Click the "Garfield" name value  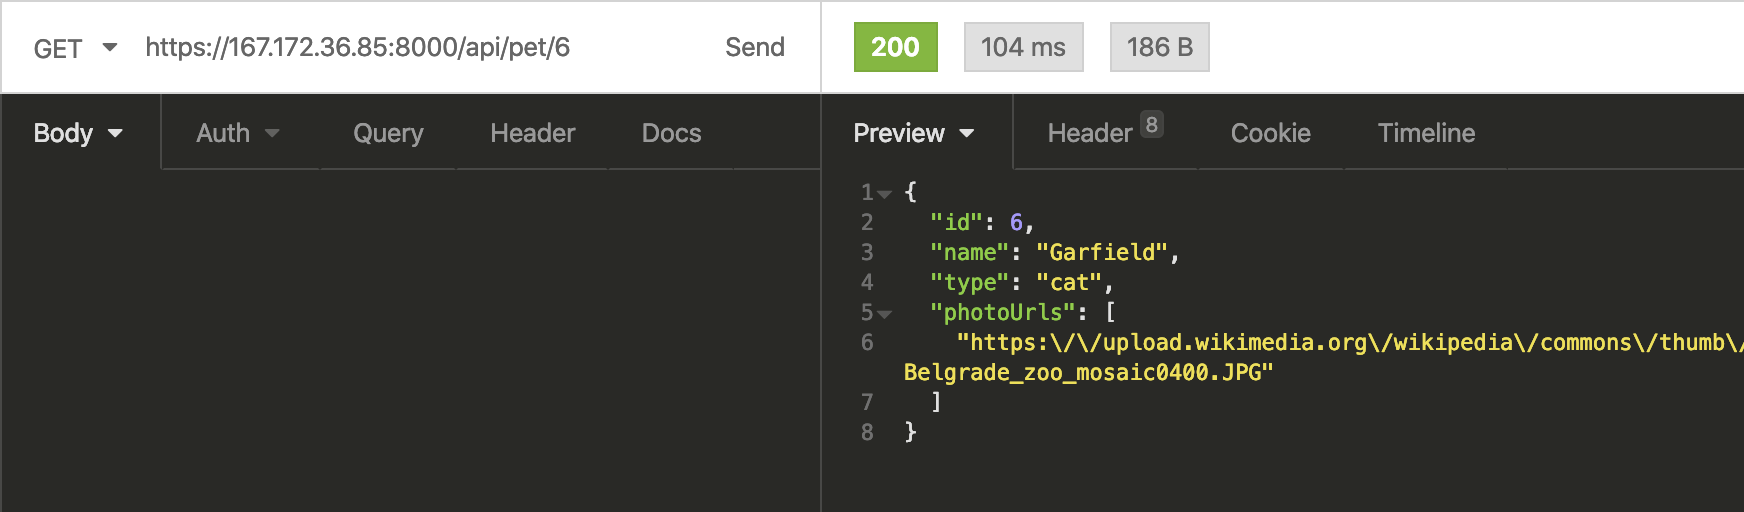1102,252
